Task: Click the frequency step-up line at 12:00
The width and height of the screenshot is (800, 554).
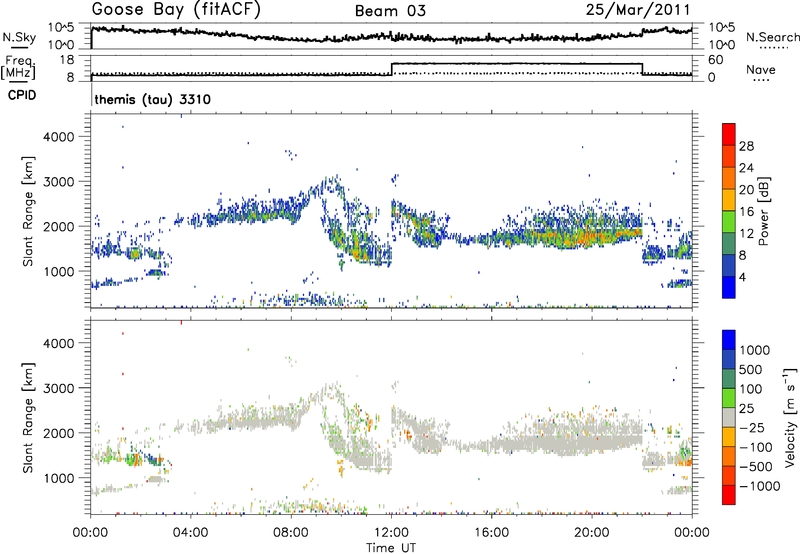Action: coord(391,69)
